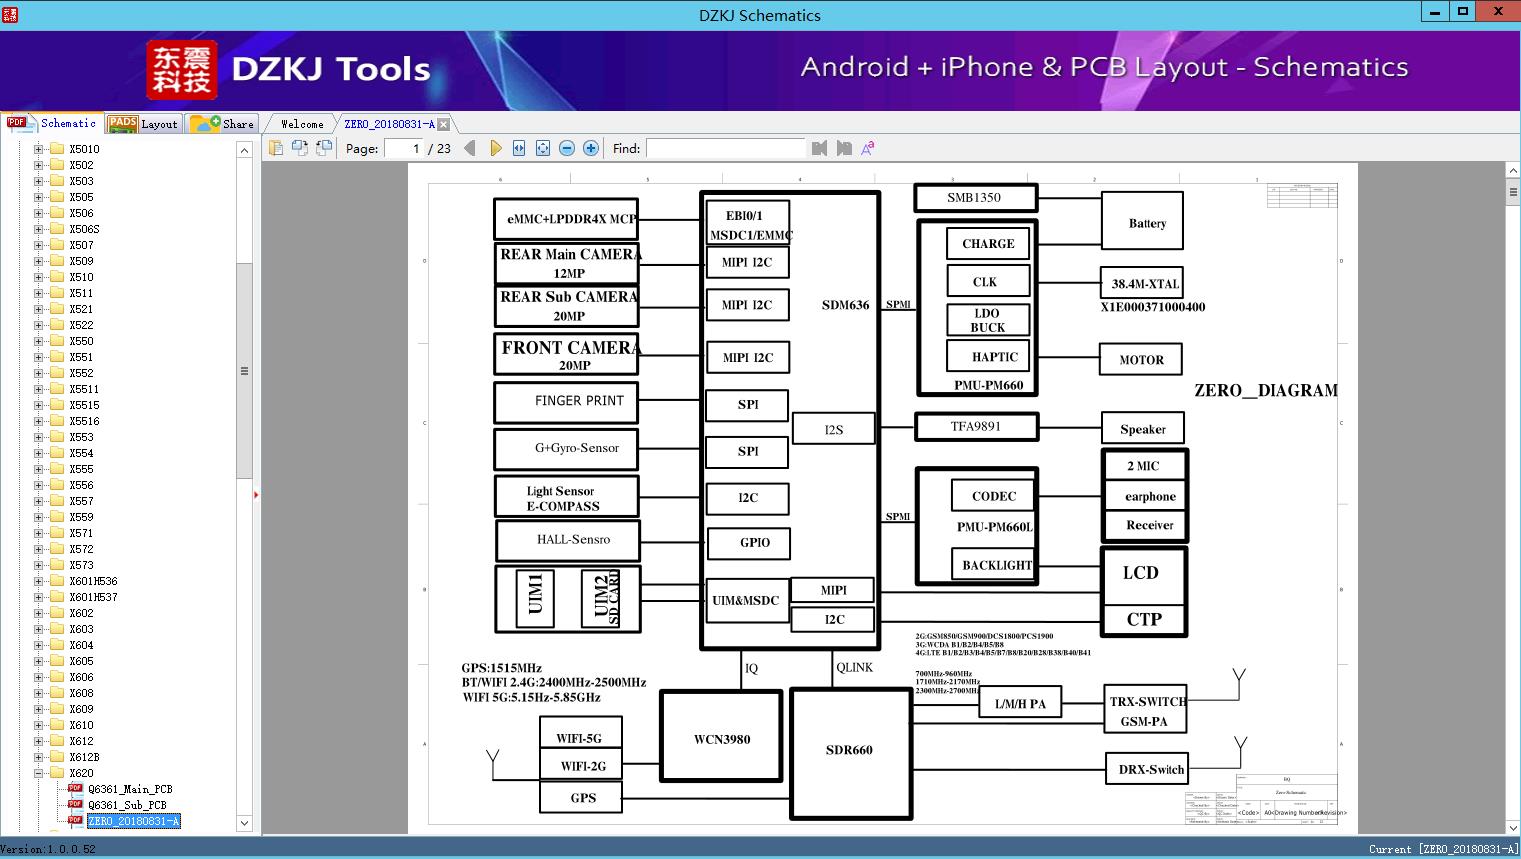The image size is (1521, 859).
Task: Click the folder tree scrollbar thumb
Action: pos(244,371)
